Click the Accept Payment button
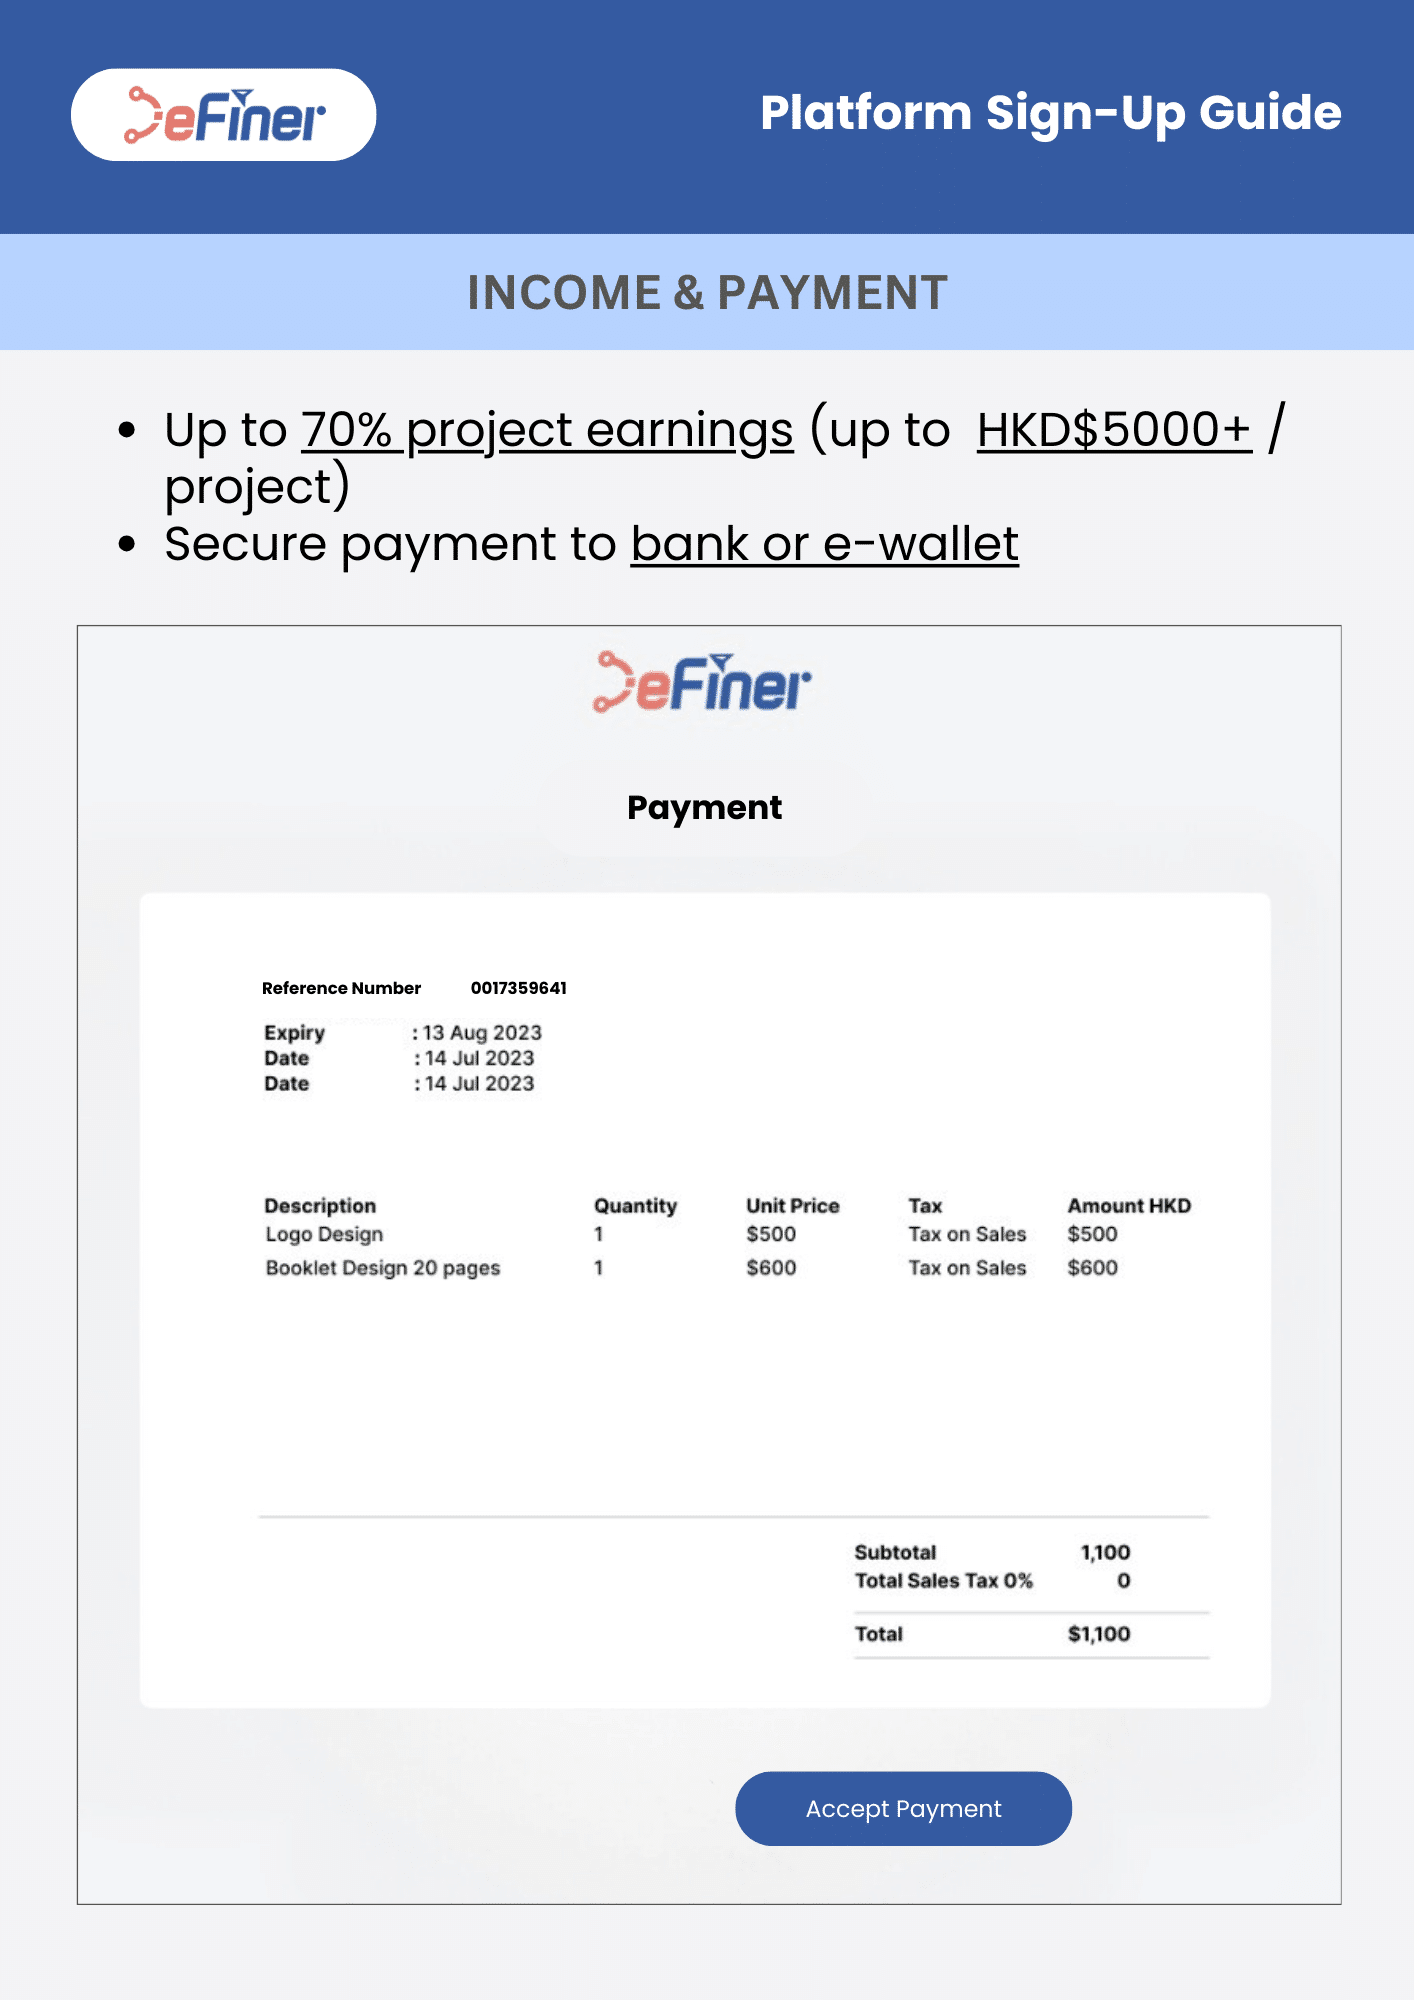Image resolution: width=1414 pixels, height=2000 pixels. click(x=903, y=1808)
